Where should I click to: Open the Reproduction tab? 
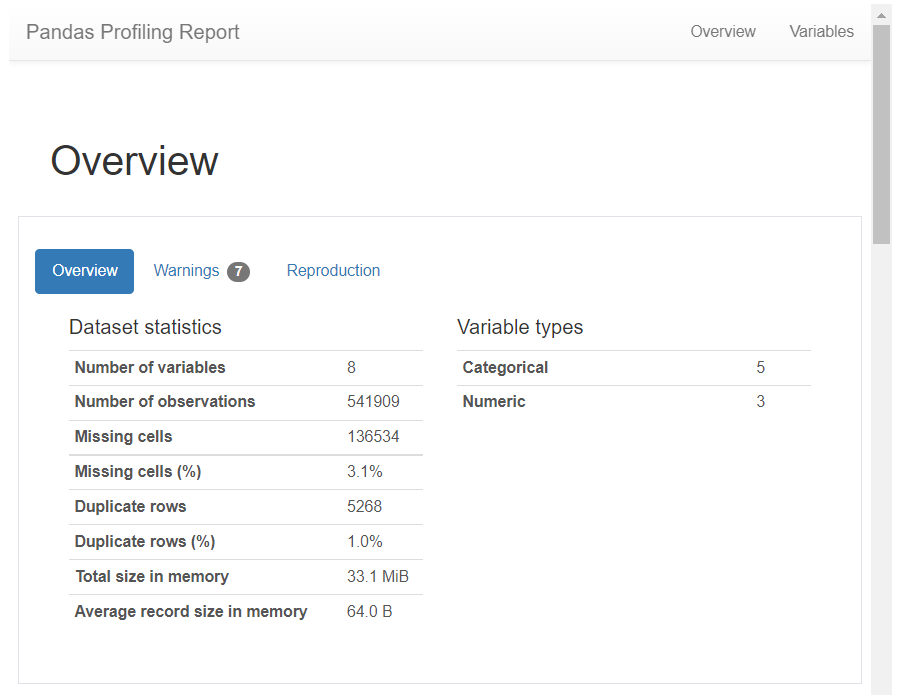coord(333,271)
